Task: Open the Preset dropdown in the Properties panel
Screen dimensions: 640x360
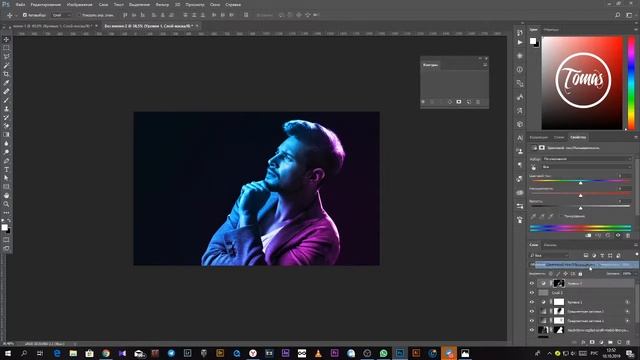Action: tap(587, 159)
